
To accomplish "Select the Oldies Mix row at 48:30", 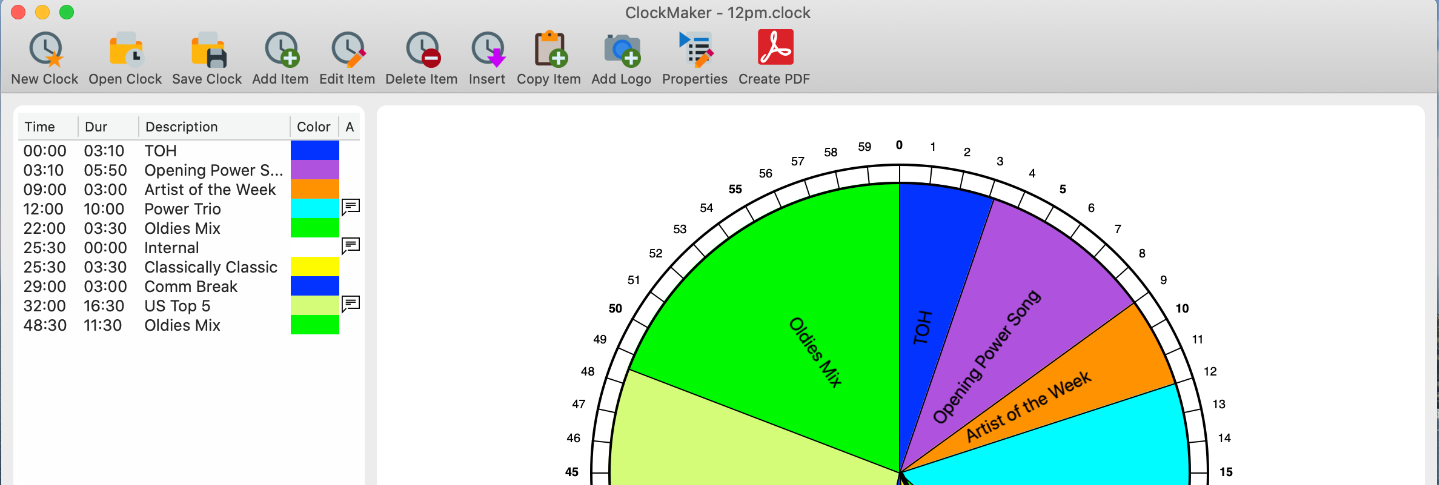I will coord(189,326).
